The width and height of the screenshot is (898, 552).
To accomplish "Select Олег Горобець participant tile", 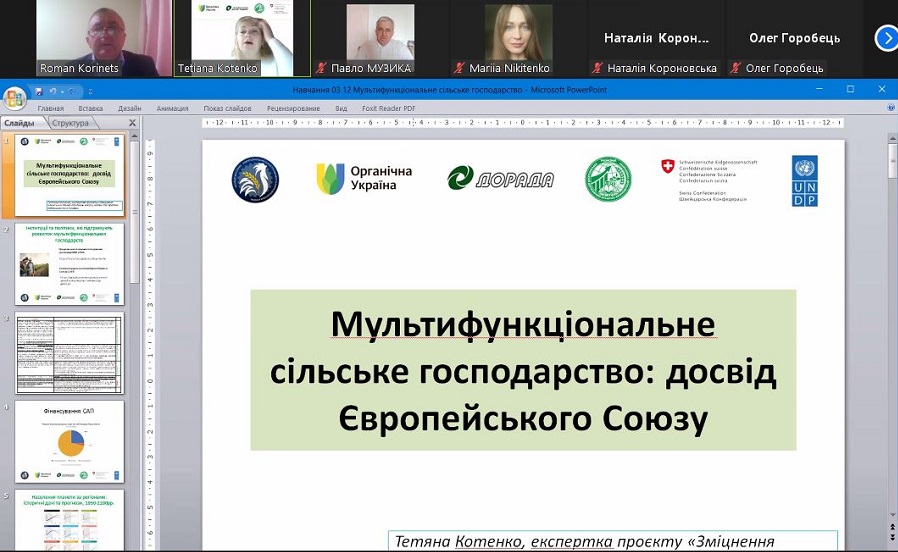I will (794, 38).
